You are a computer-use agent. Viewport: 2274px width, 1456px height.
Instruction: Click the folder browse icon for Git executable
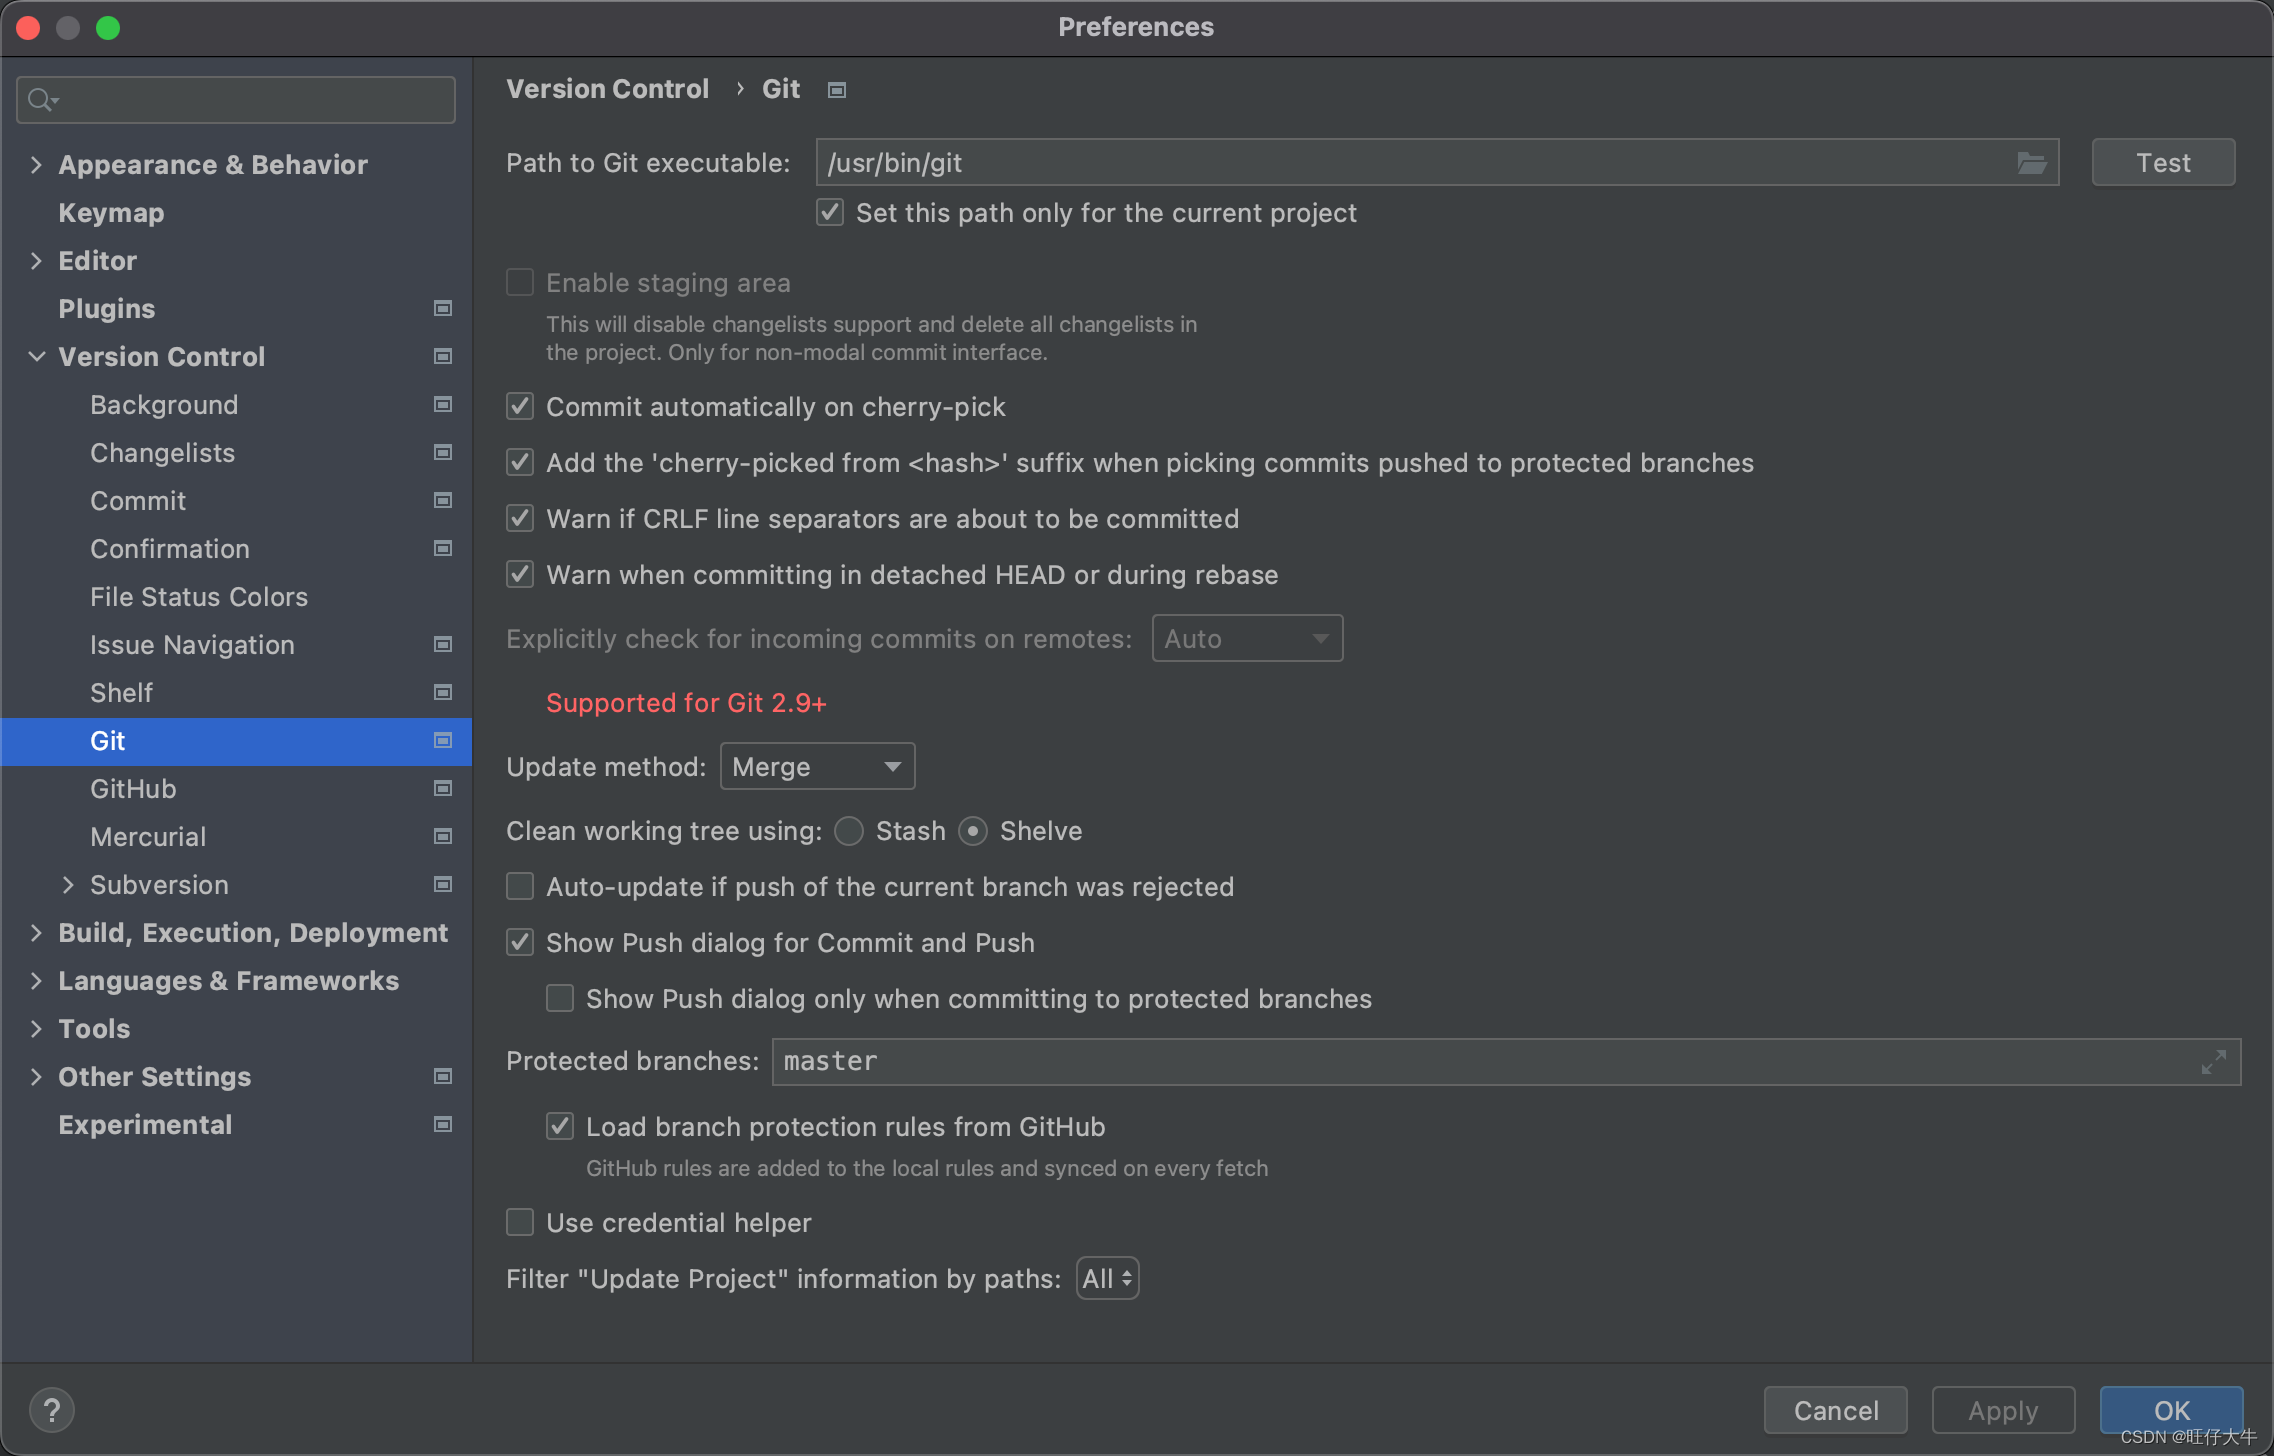pyautogui.click(x=2034, y=163)
